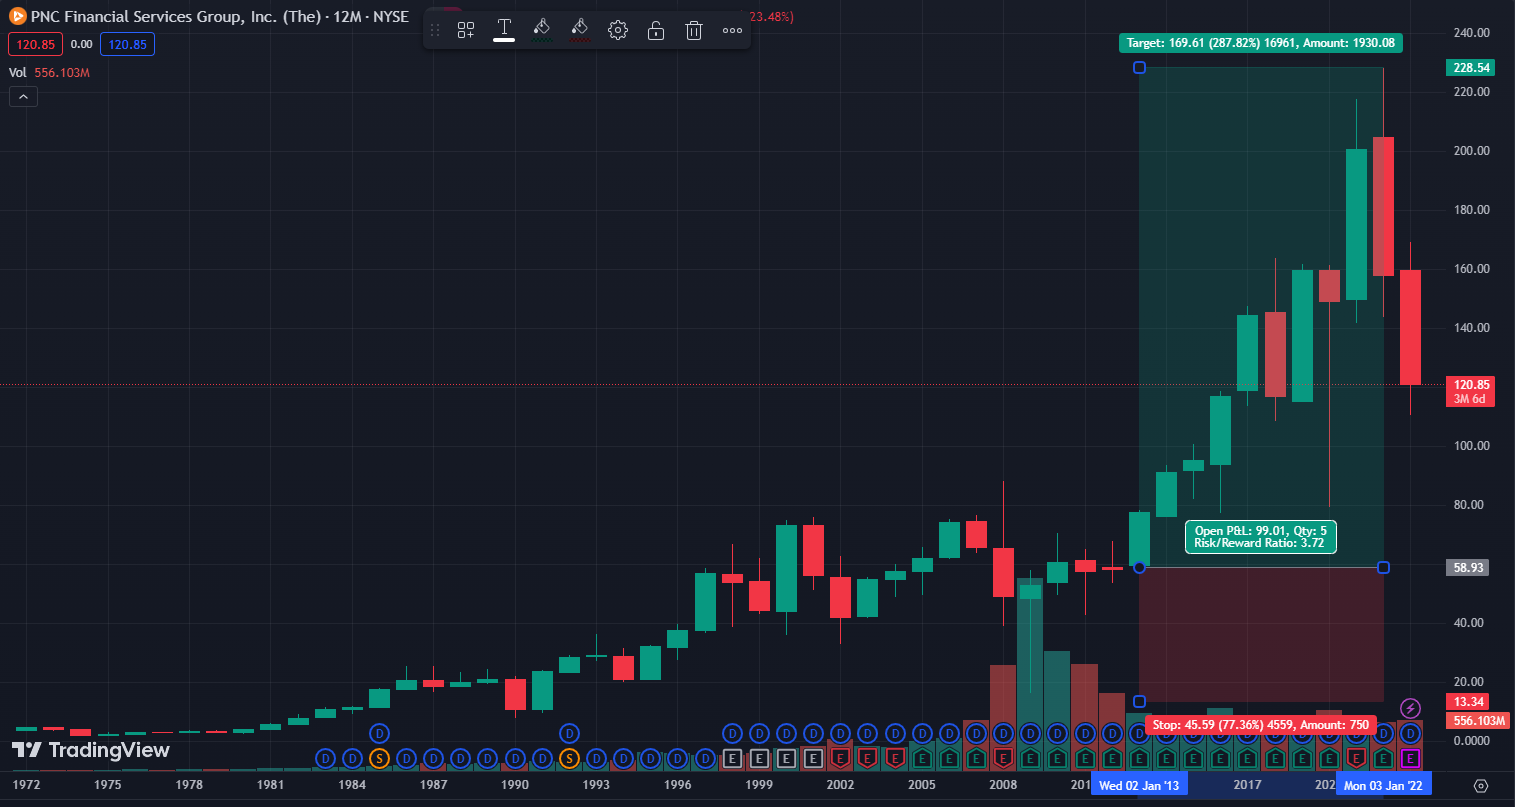Image resolution: width=1515 pixels, height=807 pixels.
Task: Open the long position drawing settings gear
Action: pos(618,30)
